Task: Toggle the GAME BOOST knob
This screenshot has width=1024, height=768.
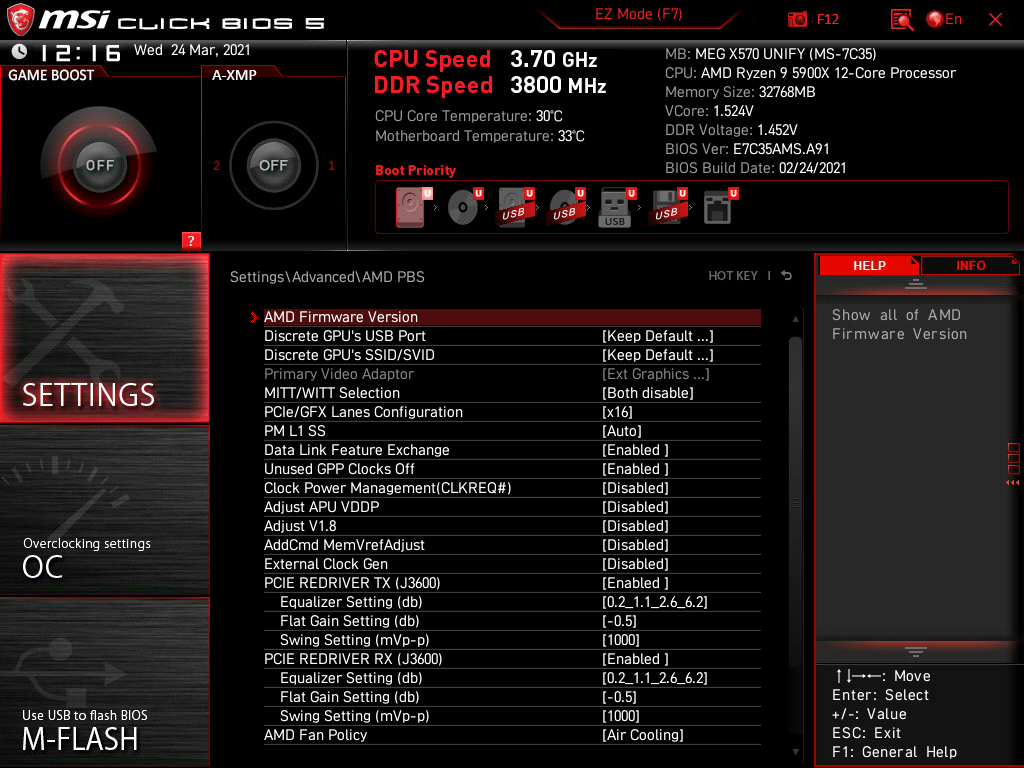Action: [99, 165]
